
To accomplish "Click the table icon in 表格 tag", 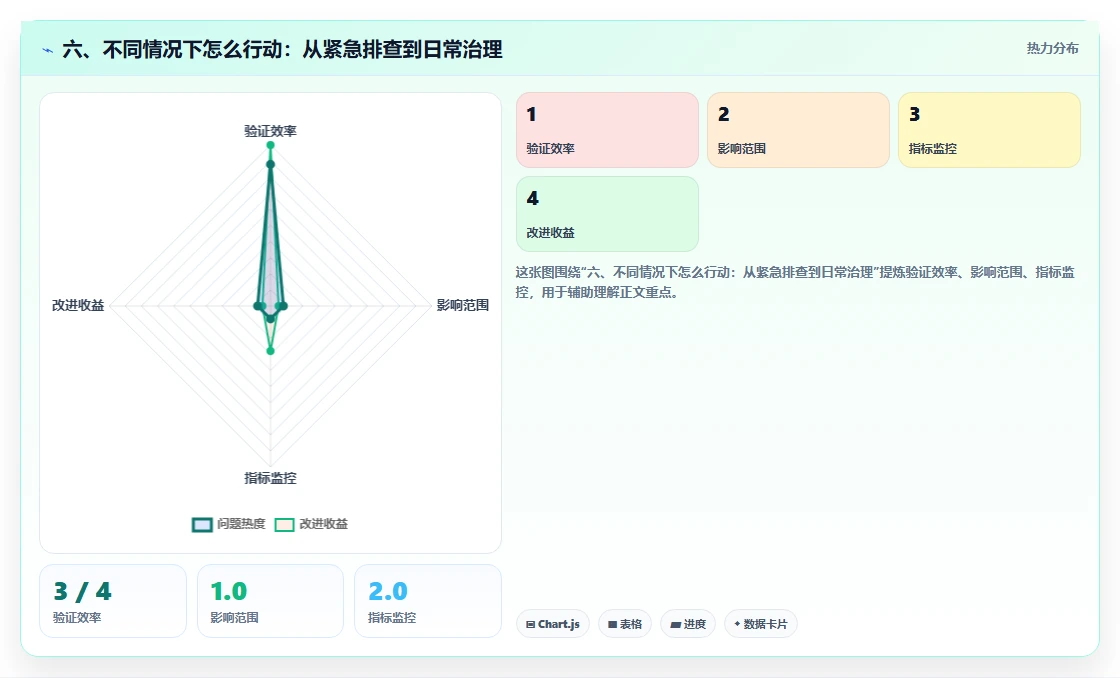I will (x=612, y=624).
